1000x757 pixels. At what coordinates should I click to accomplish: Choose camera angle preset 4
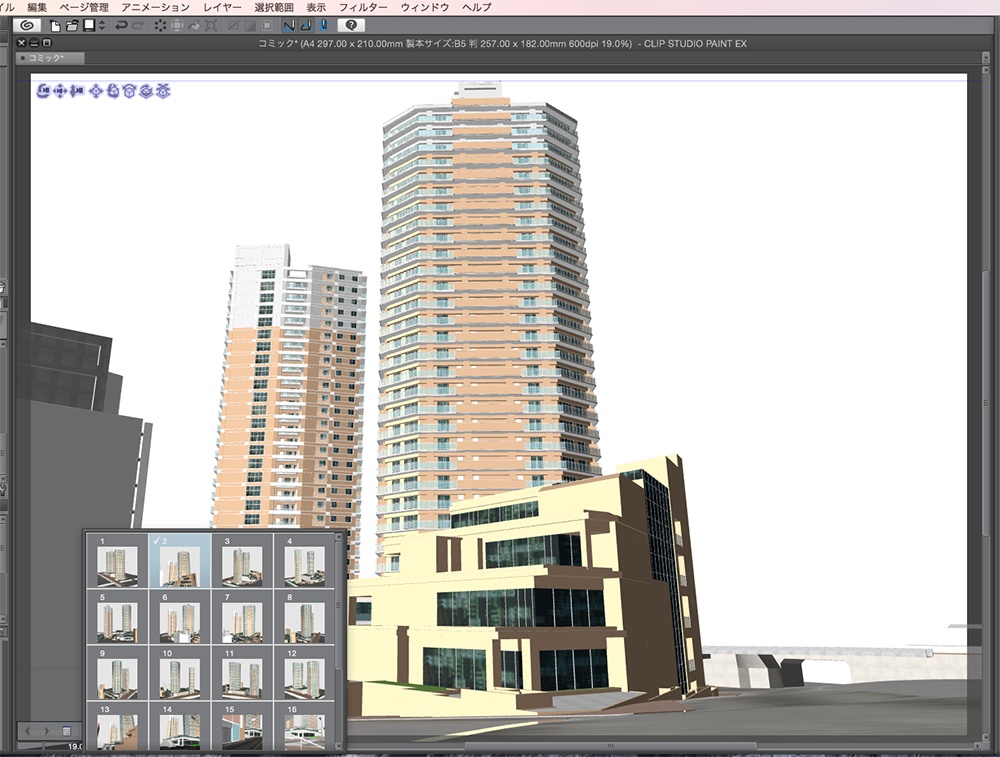[x=304, y=561]
